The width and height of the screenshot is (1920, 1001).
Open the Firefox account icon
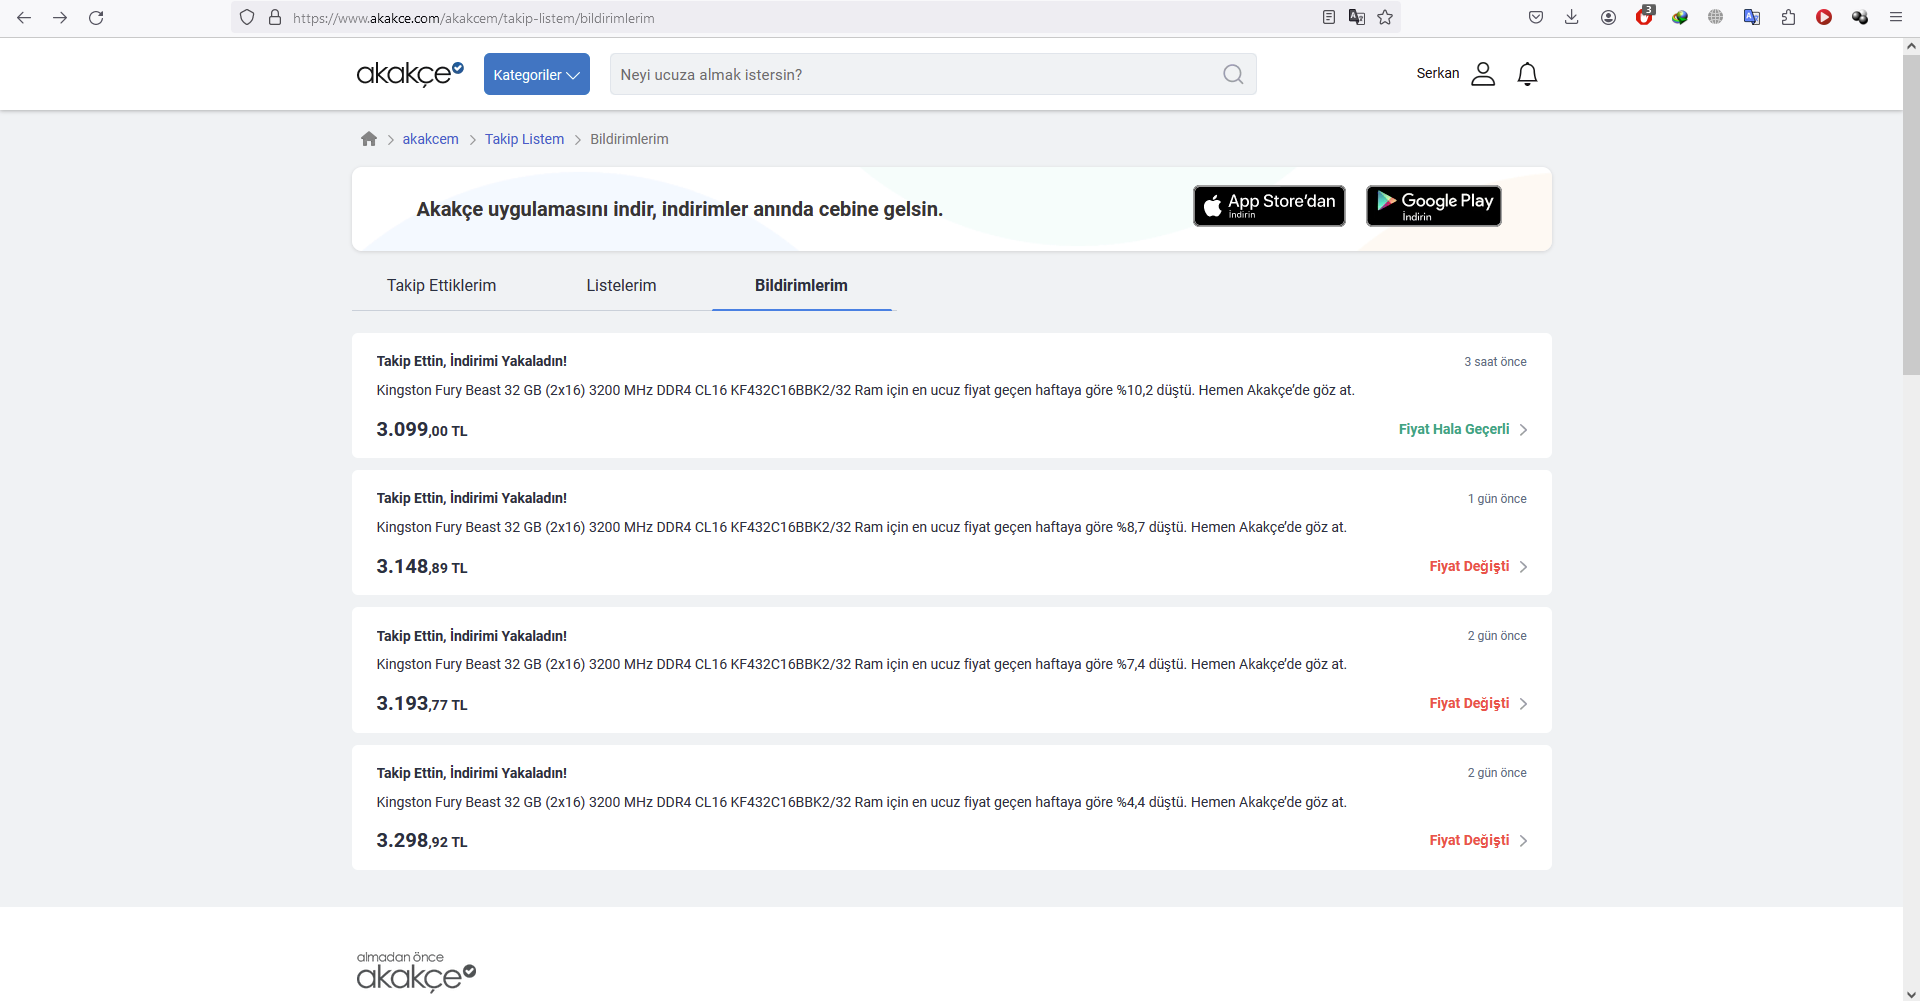pos(1608,17)
